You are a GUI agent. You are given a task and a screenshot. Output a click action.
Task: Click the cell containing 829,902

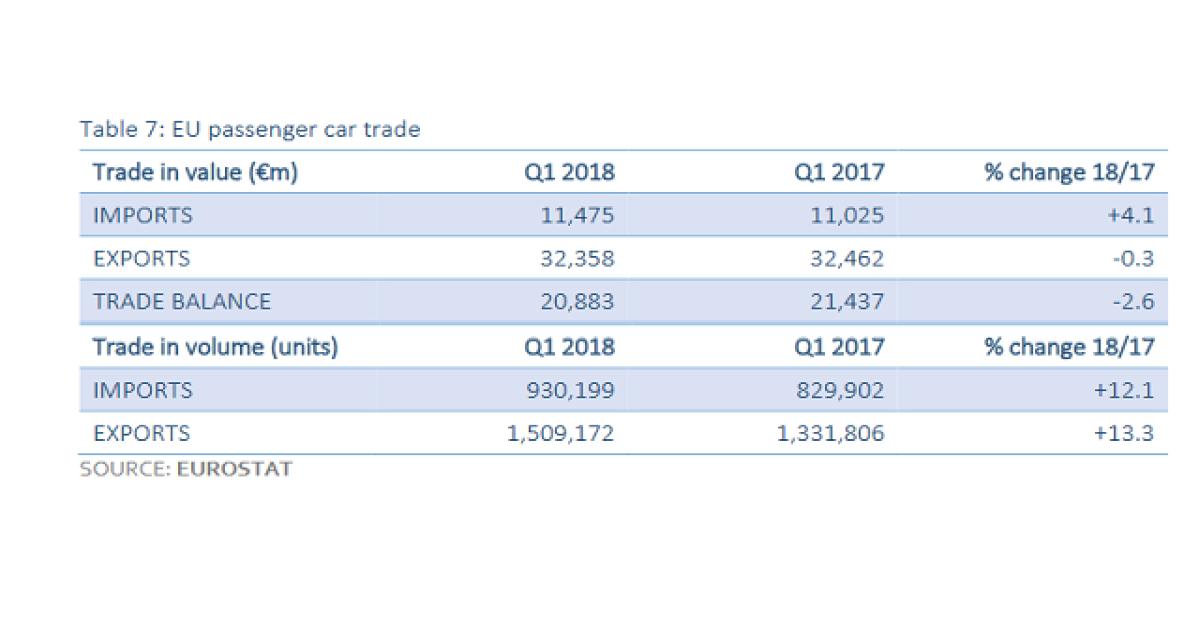point(839,391)
